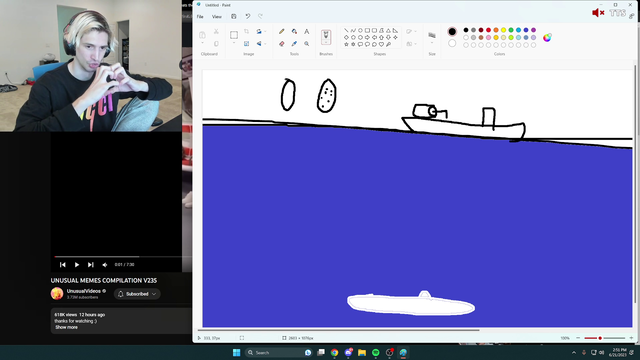Pick the red color swatch
The height and width of the screenshot is (360, 640).
[x=488, y=30]
